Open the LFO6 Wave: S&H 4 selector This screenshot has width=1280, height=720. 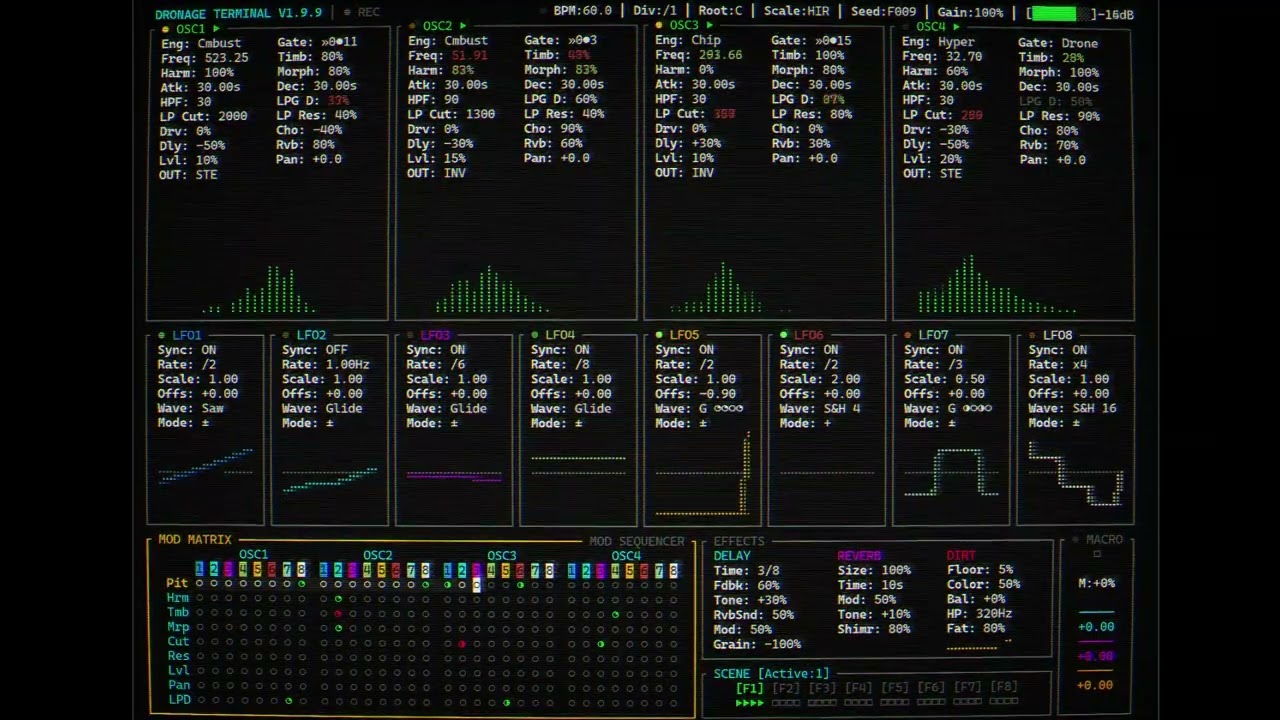tap(820, 408)
